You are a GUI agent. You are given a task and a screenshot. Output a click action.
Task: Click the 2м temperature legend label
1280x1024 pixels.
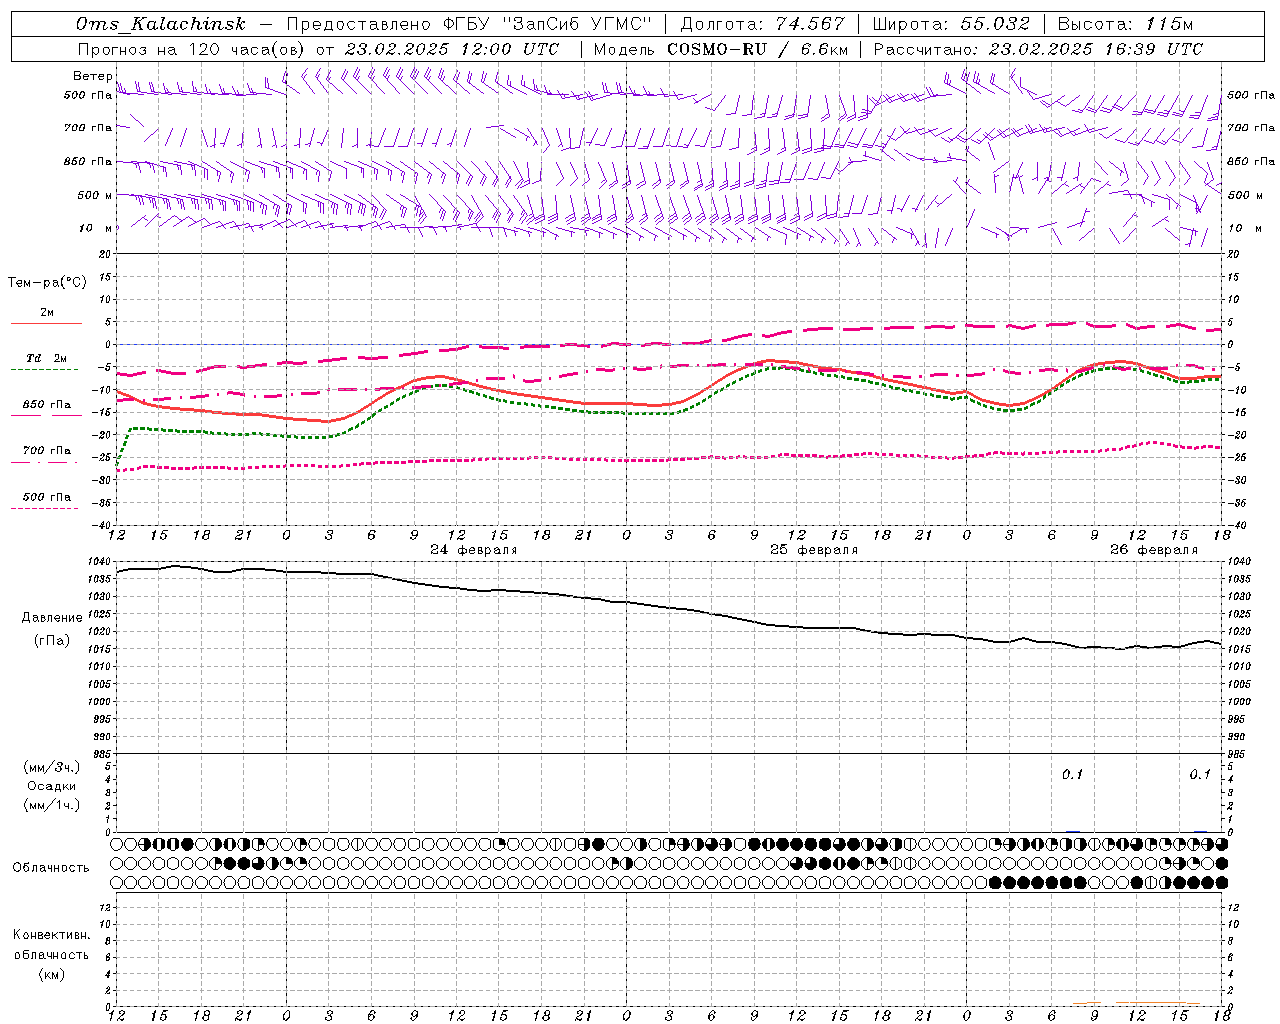(47, 313)
